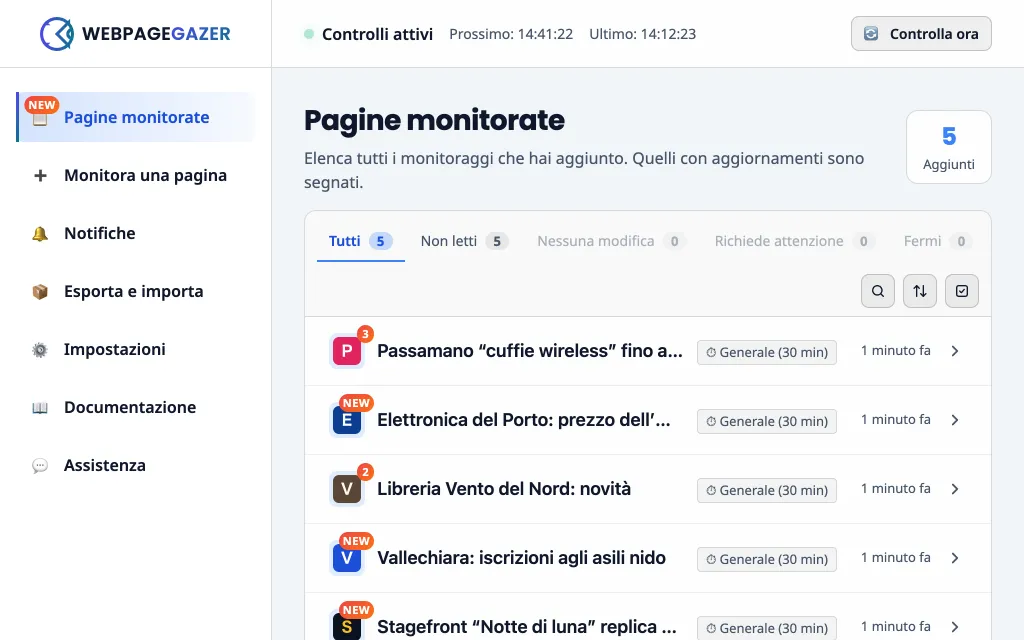Open Esporta e importa in the sidebar
Screen dimensions: 1024x640
(136, 292)
